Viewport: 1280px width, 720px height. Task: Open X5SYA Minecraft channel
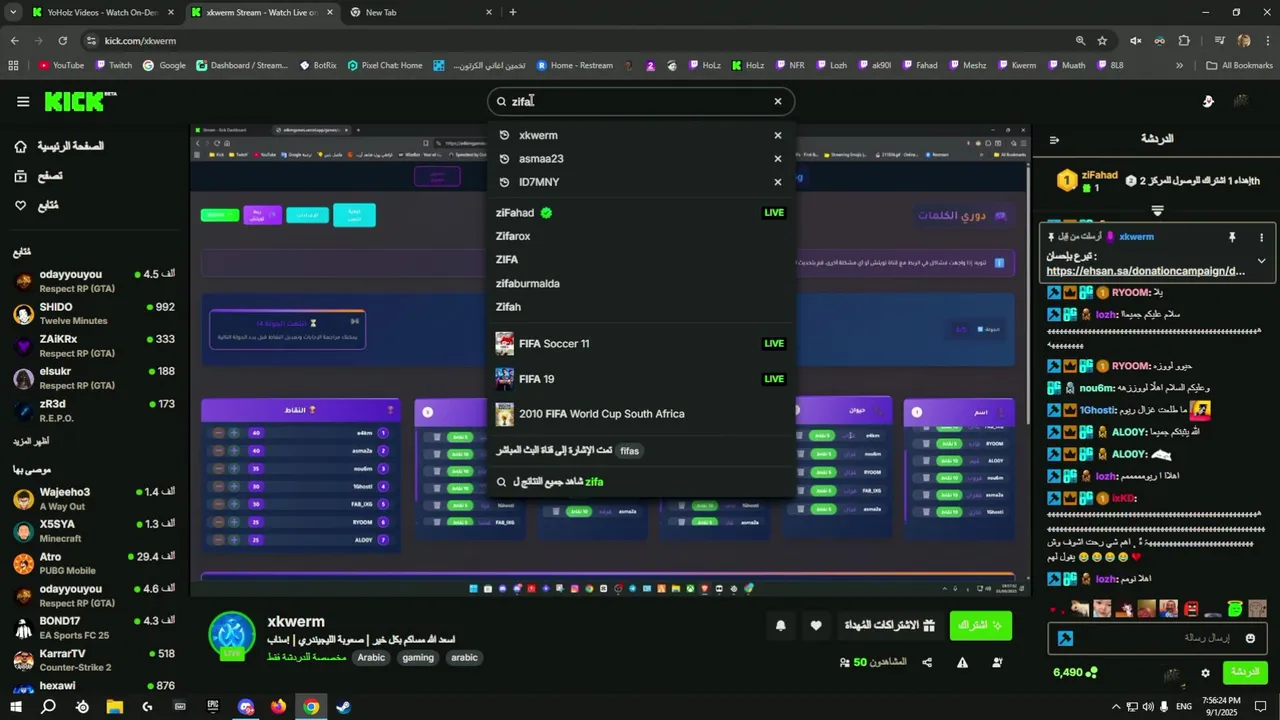click(94, 531)
